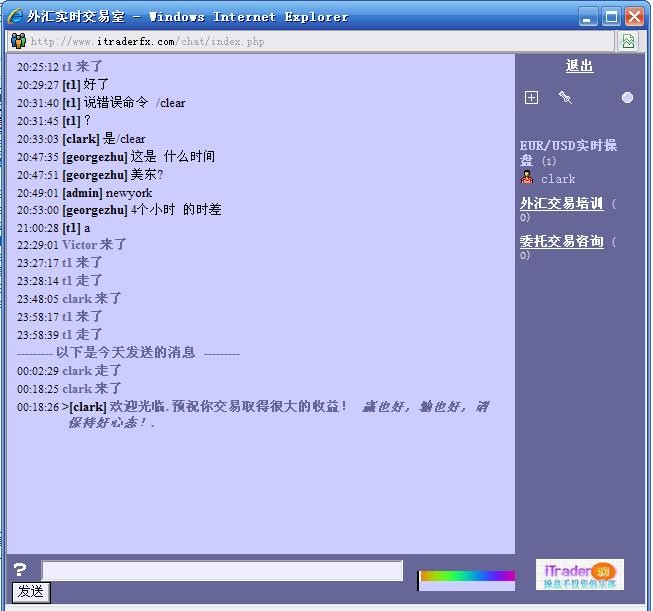The width and height of the screenshot is (653, 611).
Task: Enter the 委托交易咨询 chat room
Action: 561,241
